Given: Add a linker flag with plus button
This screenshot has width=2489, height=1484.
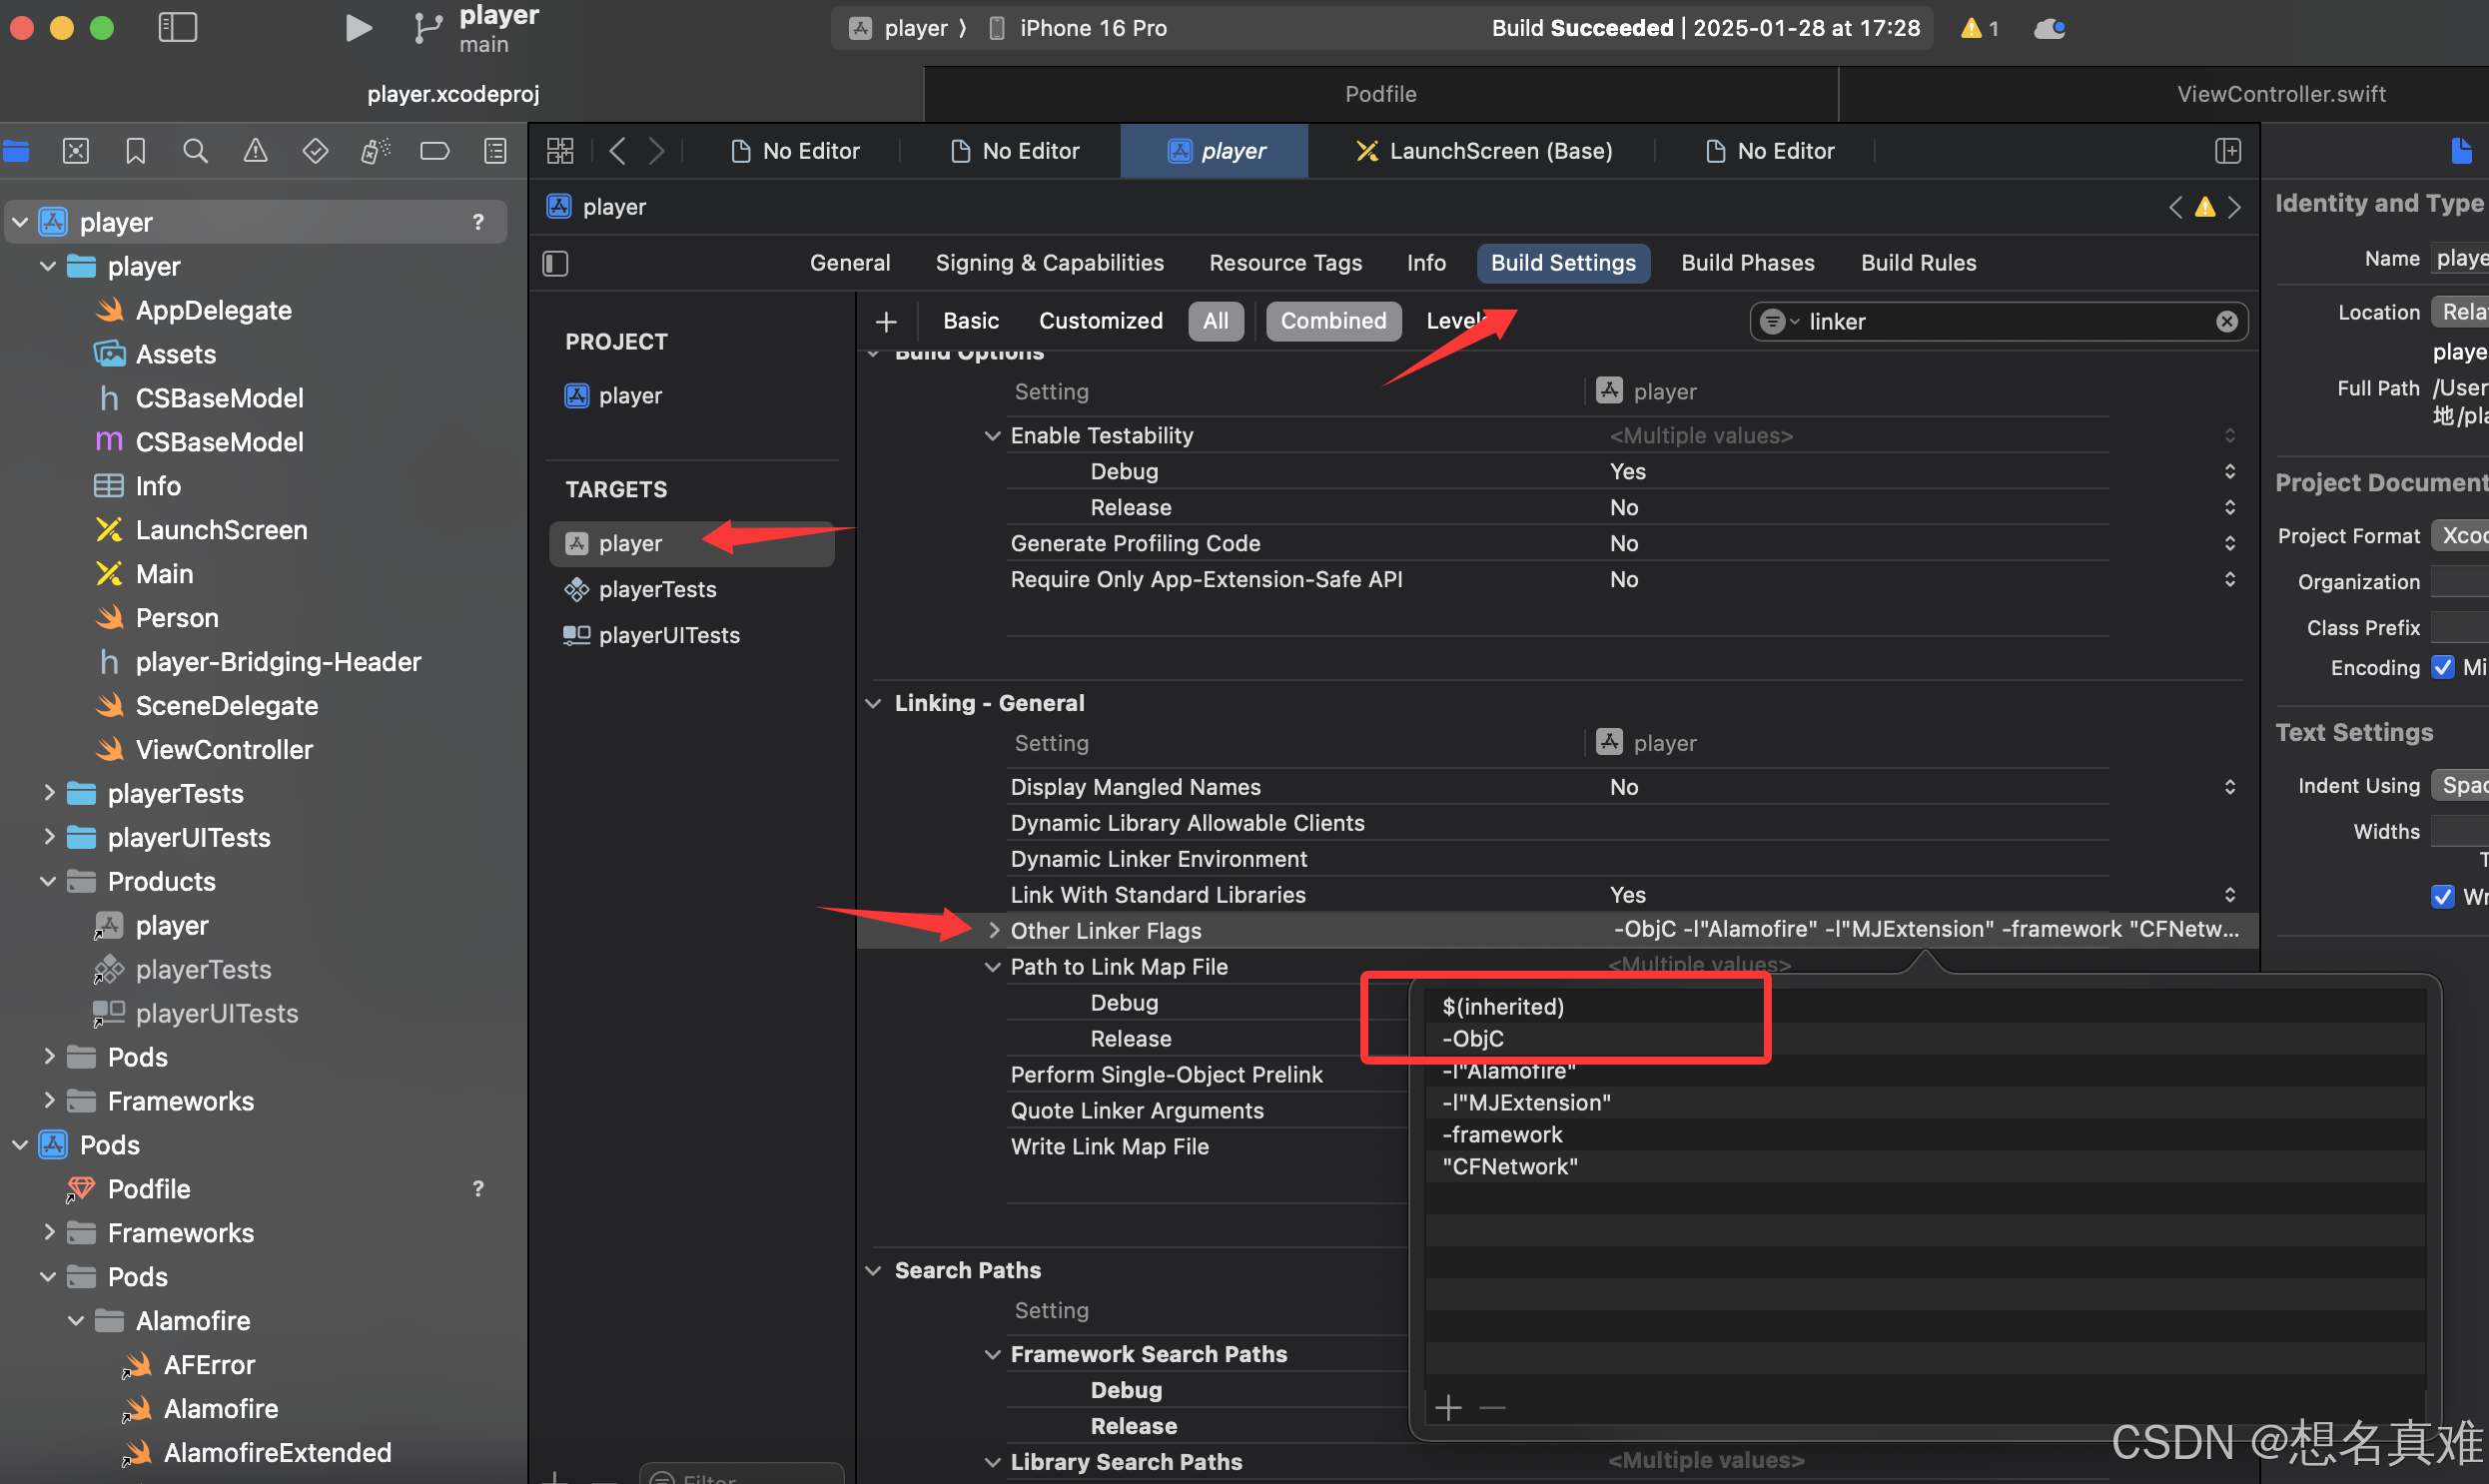Looking at the screenshot, I should [x=1447, y=1408].
